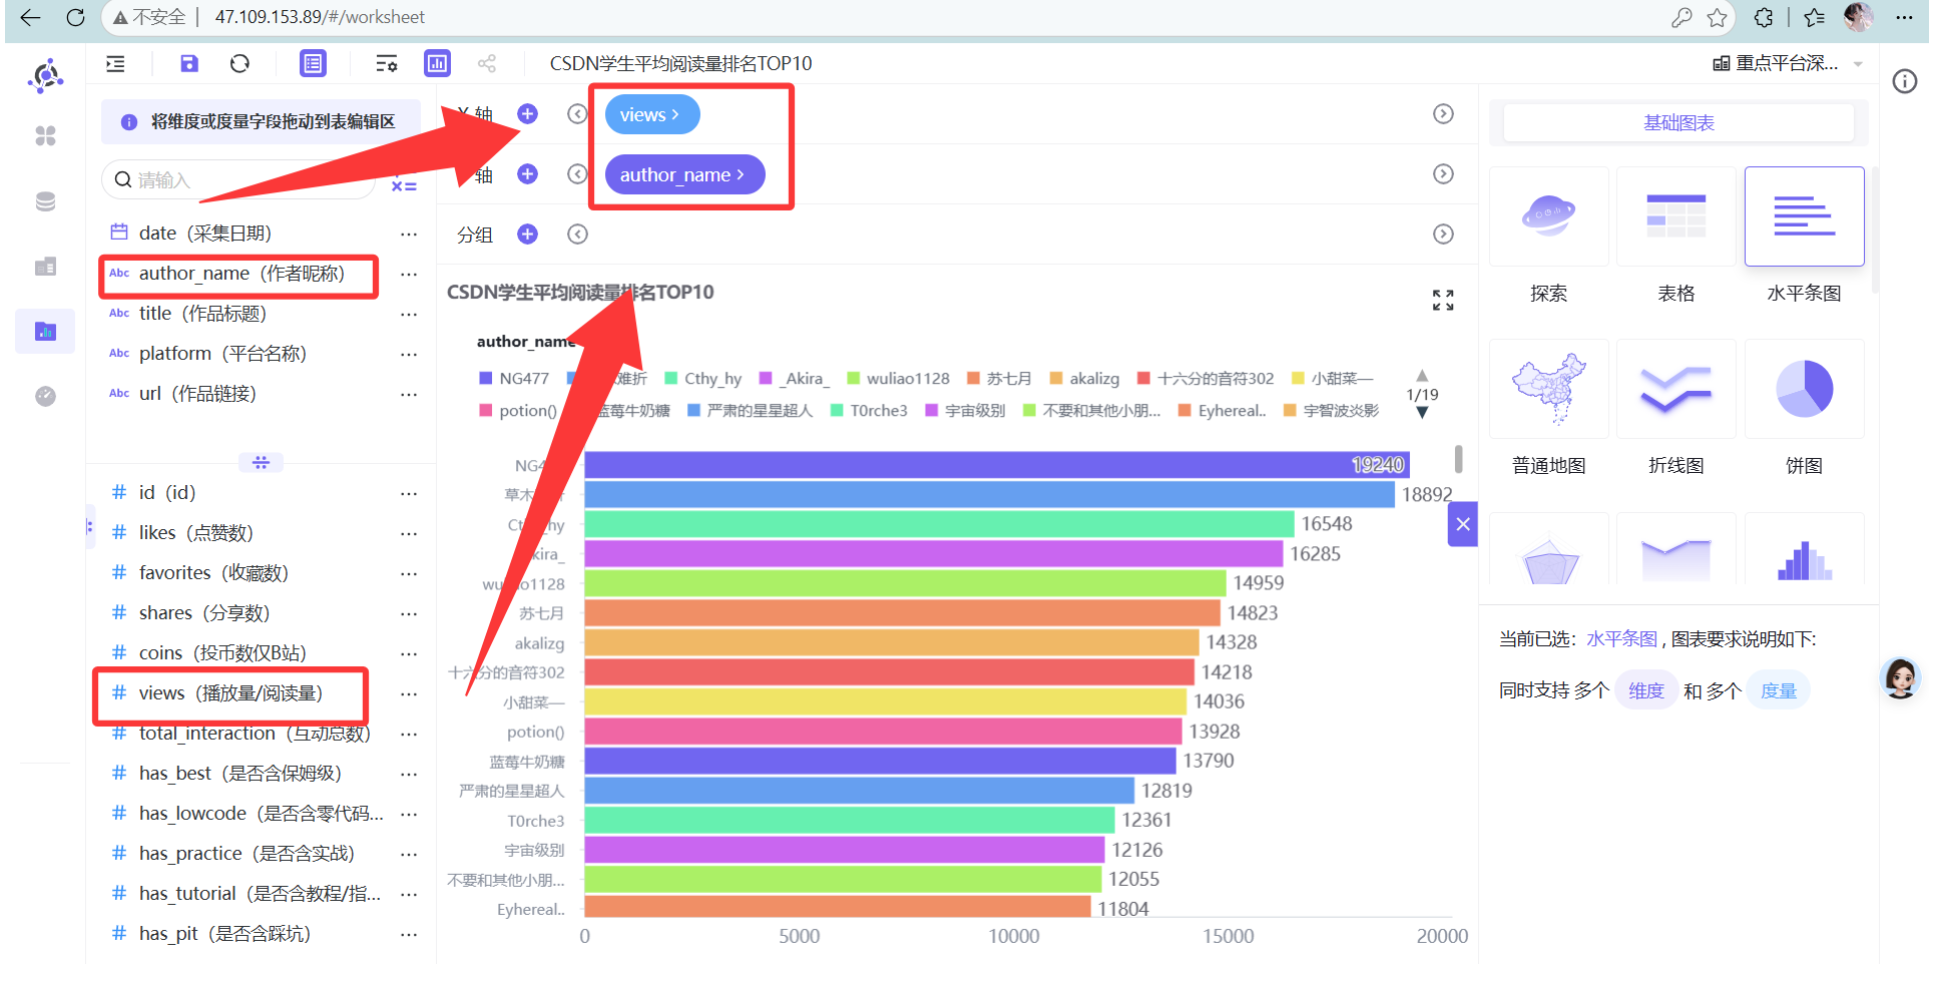Image resolution: width=1954 pixels, height=994 pixels.
Task: Collapse the sidebar menu icon
Action: pos(116,64)
